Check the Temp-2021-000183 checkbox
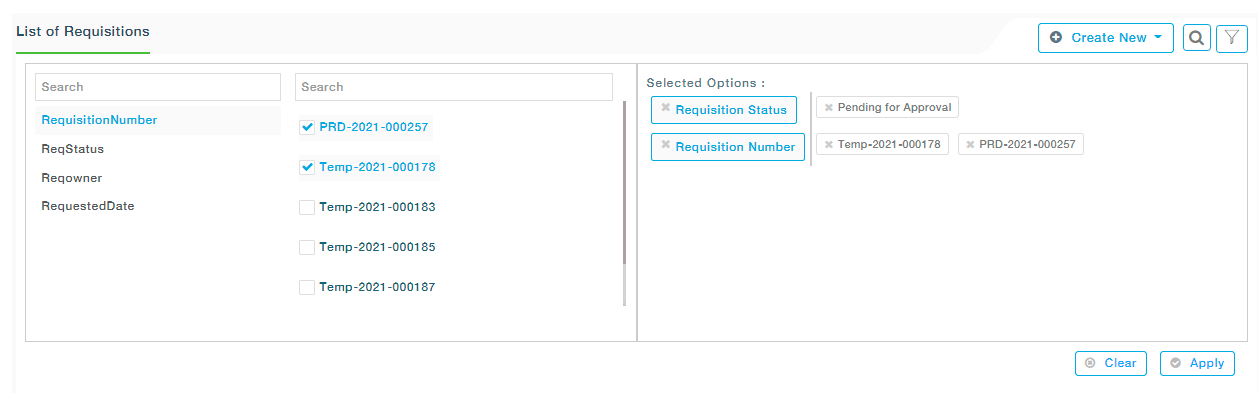Image resolution: width=1258 pixels, height=393 pixels. pos(308,208)
